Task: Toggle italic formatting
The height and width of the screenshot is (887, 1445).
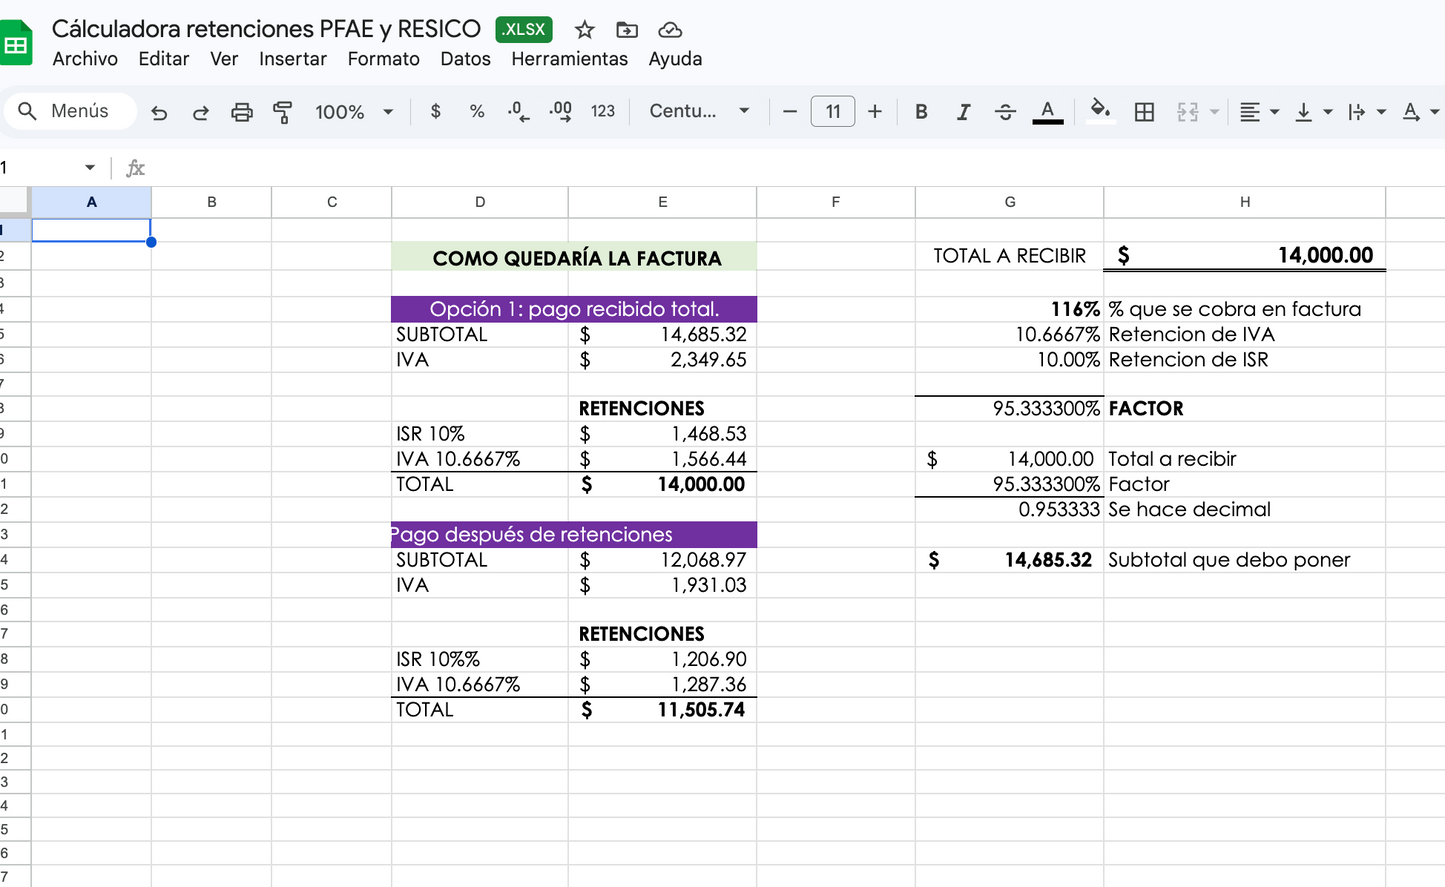Action: click(963, 112)
